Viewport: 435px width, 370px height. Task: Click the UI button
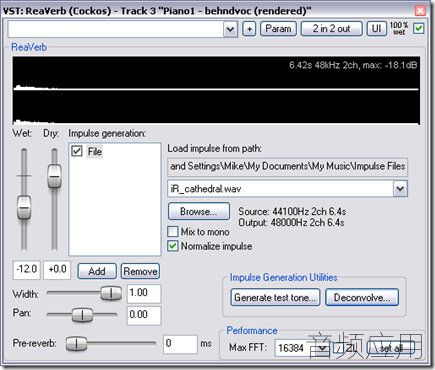[376, 29]
